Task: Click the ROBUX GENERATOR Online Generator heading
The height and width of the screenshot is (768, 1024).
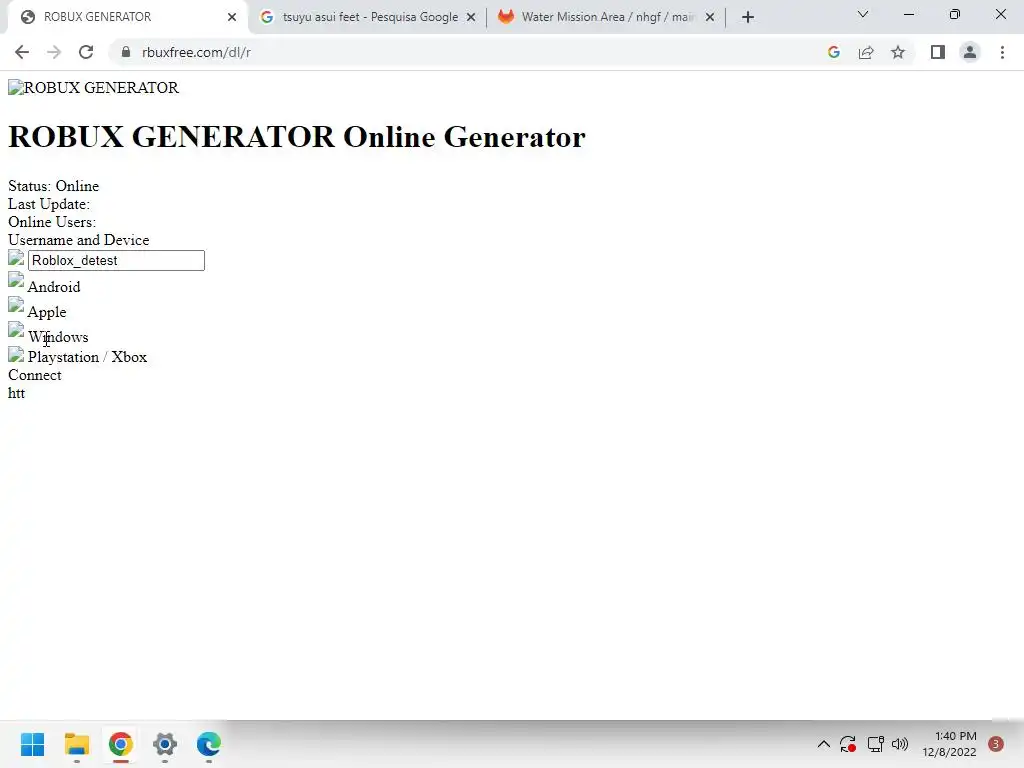Action: (x=296, y=137)
